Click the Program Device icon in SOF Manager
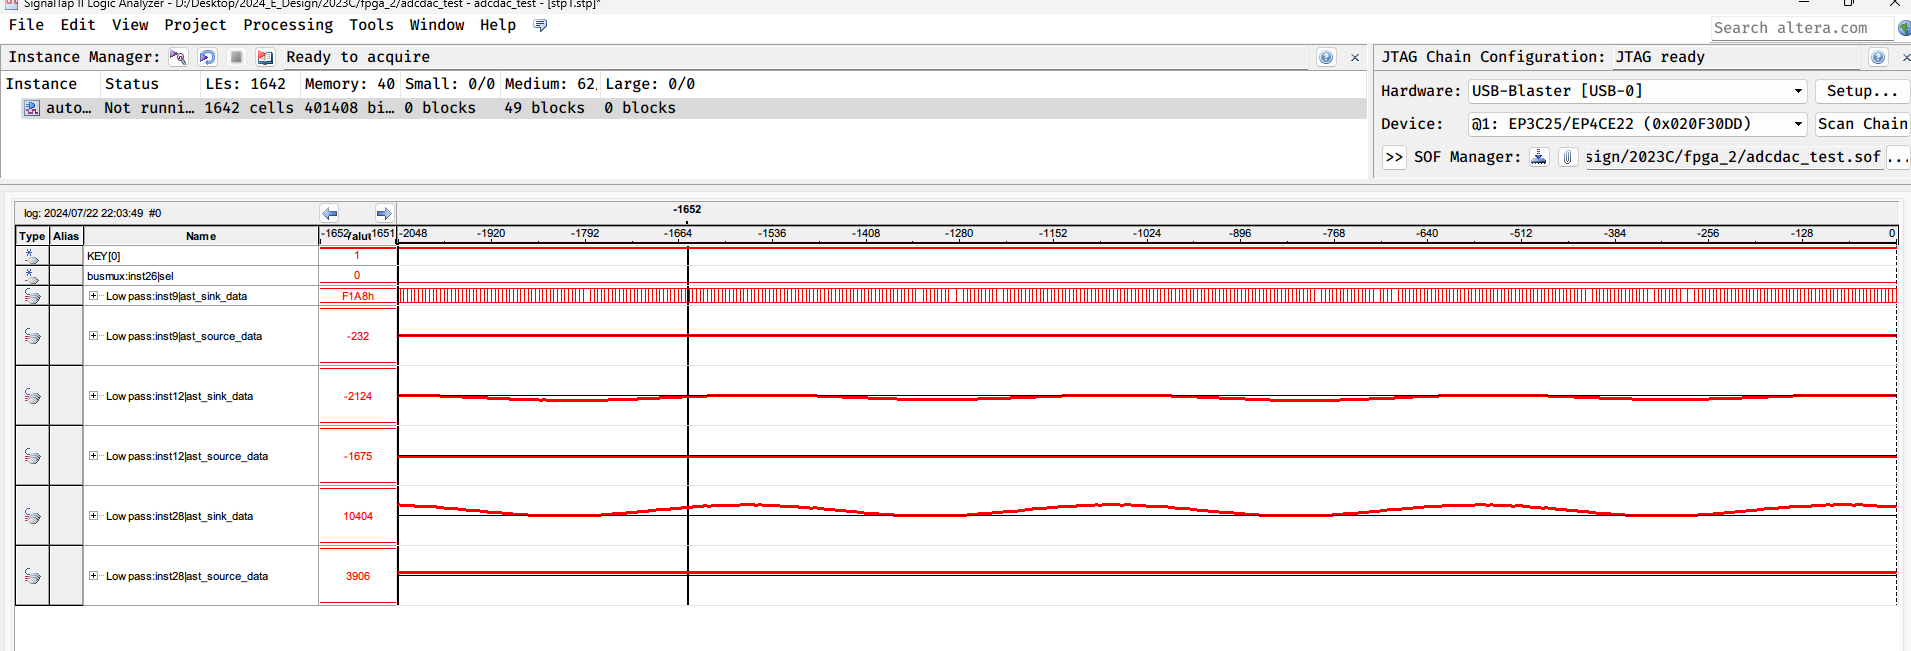 (x=1539, y=157)
